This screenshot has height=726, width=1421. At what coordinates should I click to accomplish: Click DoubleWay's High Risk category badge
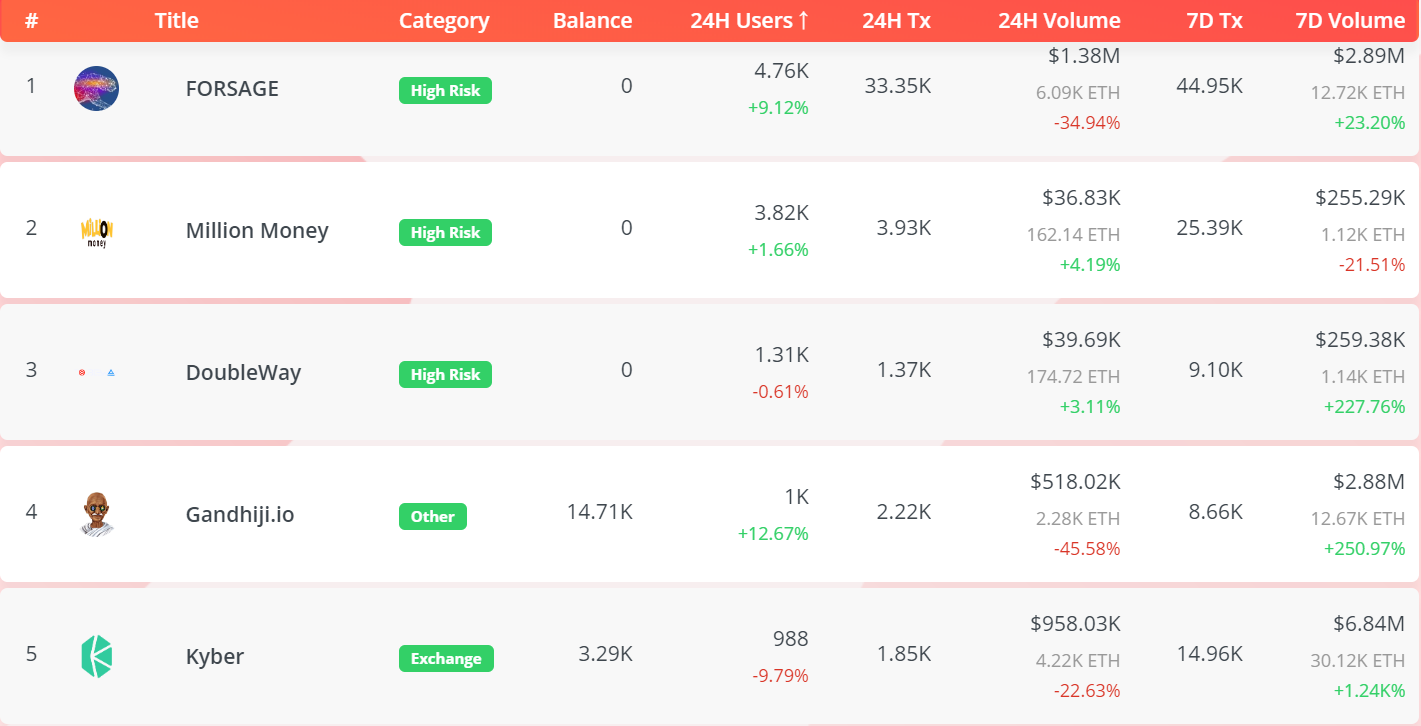coord(445,375)
